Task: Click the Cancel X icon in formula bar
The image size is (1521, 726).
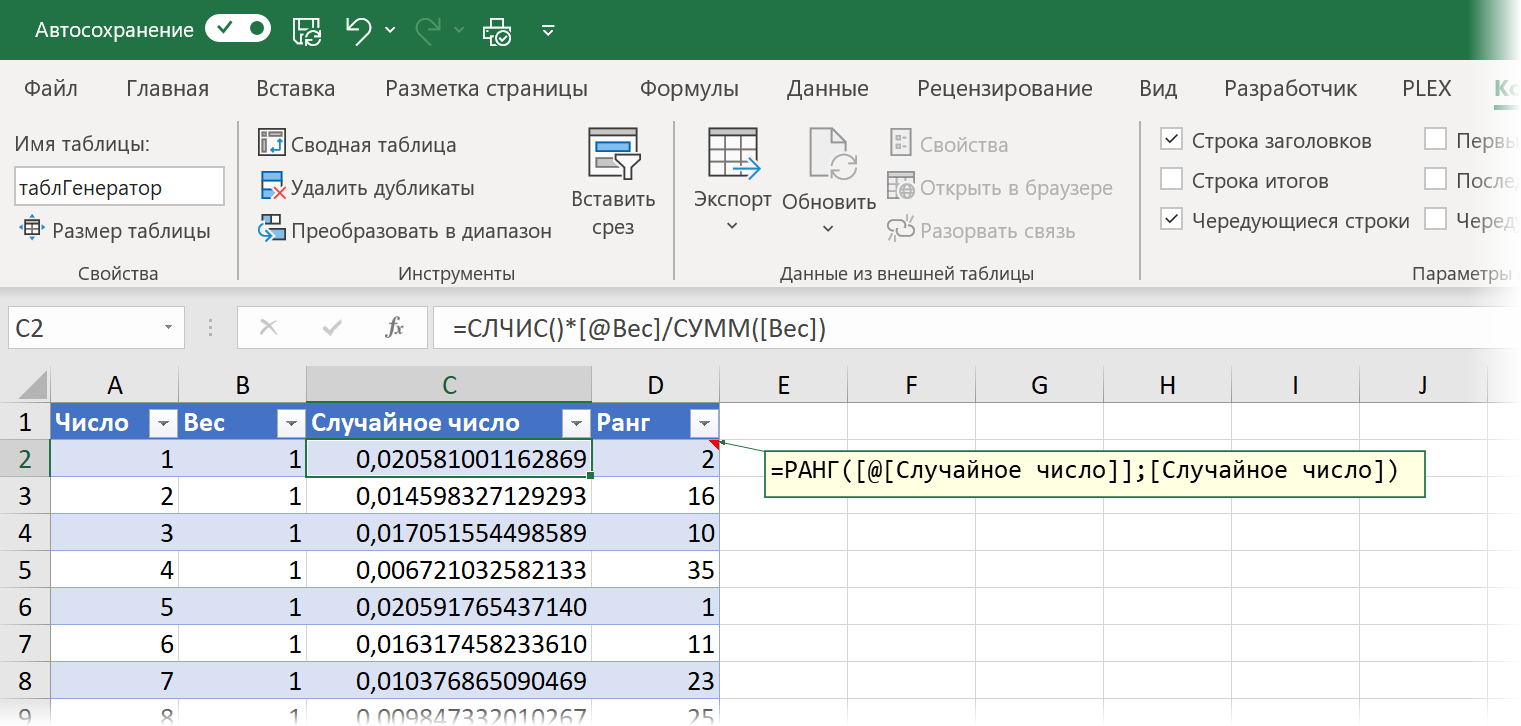Action: [x=268, y=327]
